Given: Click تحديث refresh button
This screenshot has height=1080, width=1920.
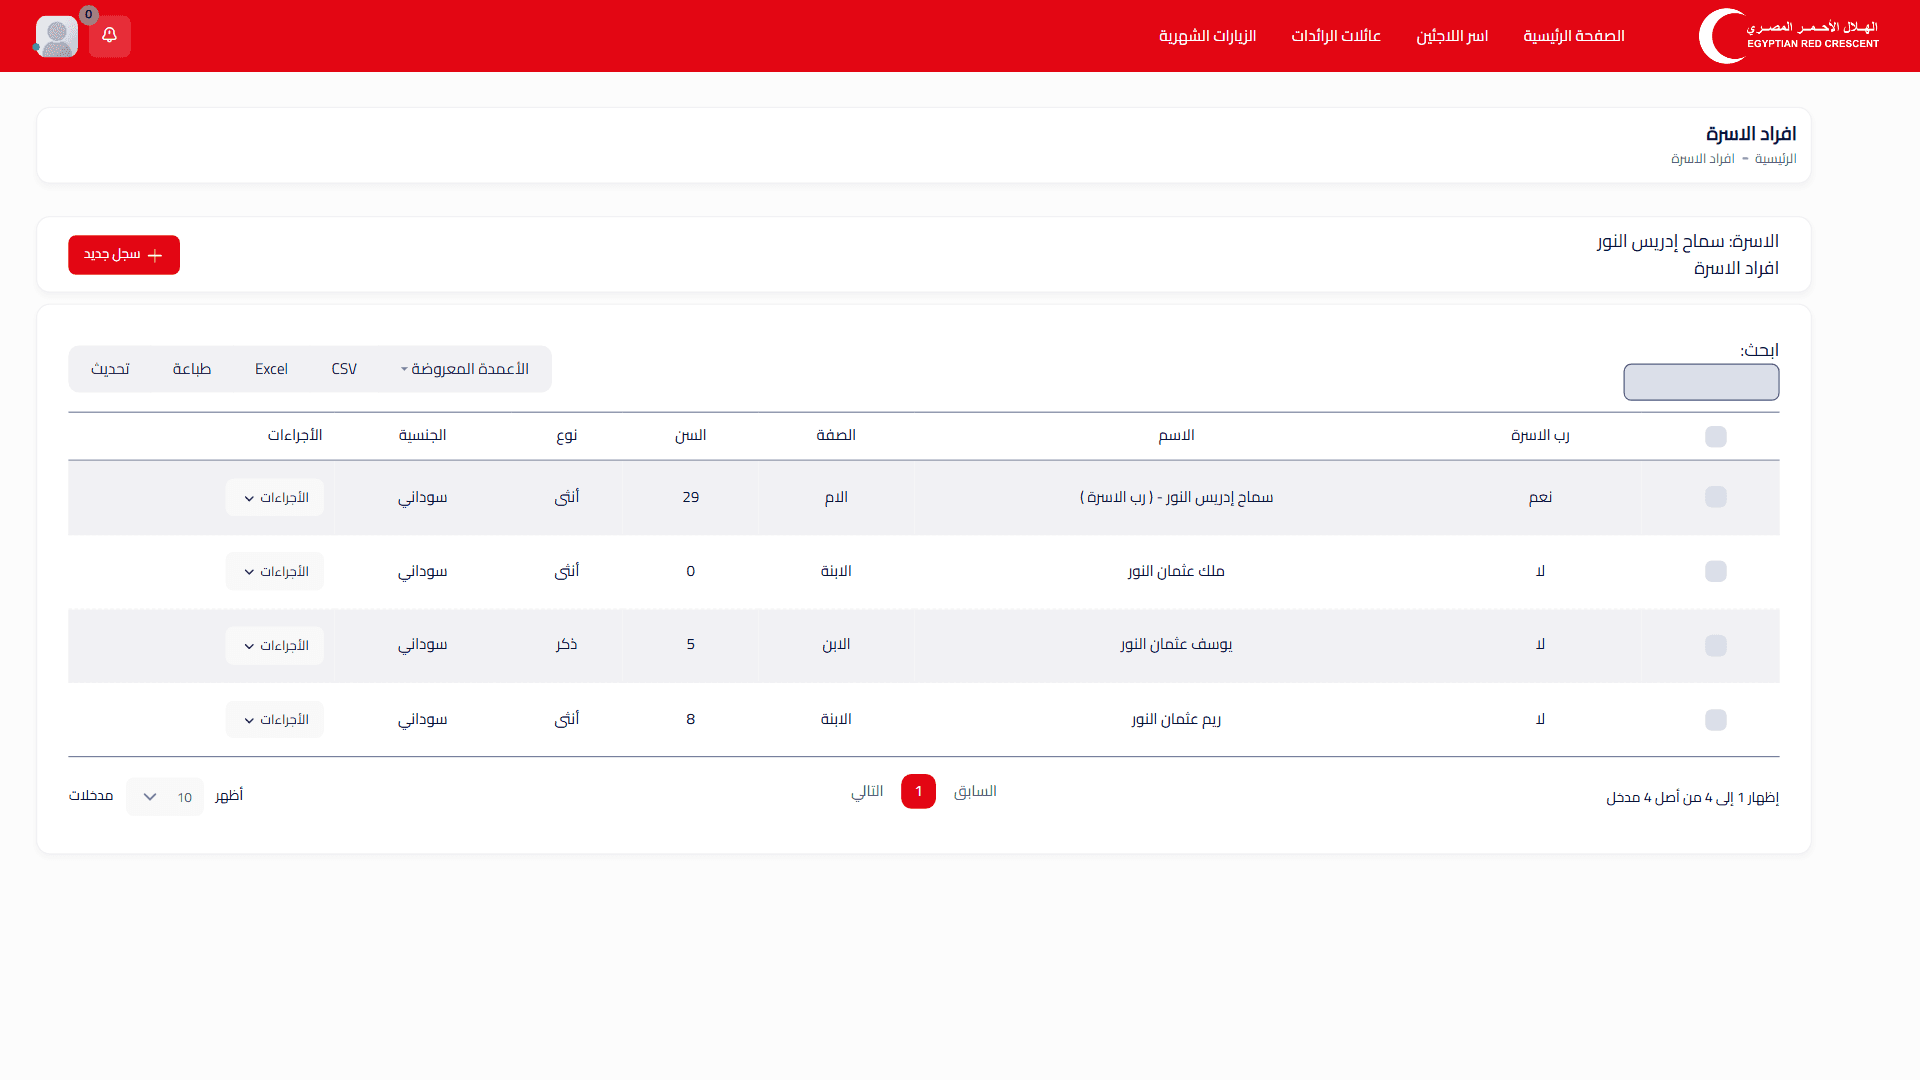Looking at the screenshot, I should [110, 369].
